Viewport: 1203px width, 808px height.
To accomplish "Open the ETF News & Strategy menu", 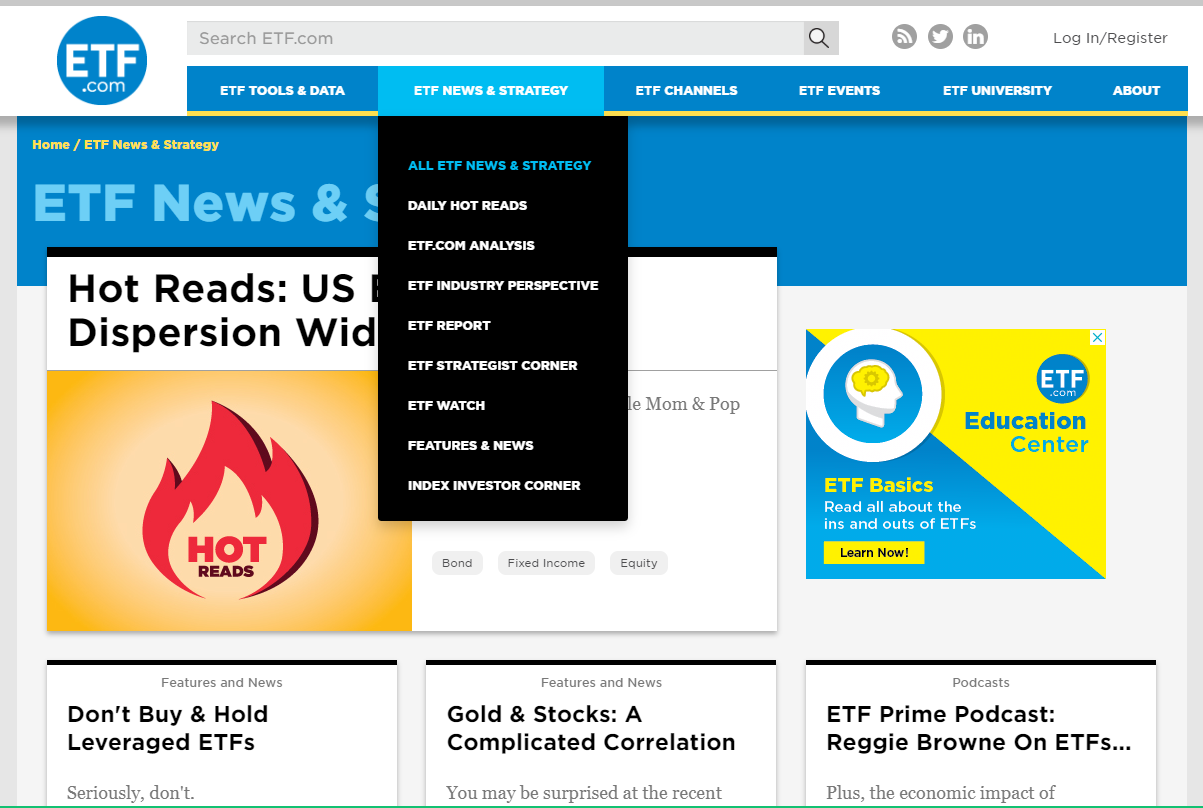I will [491, 90].
